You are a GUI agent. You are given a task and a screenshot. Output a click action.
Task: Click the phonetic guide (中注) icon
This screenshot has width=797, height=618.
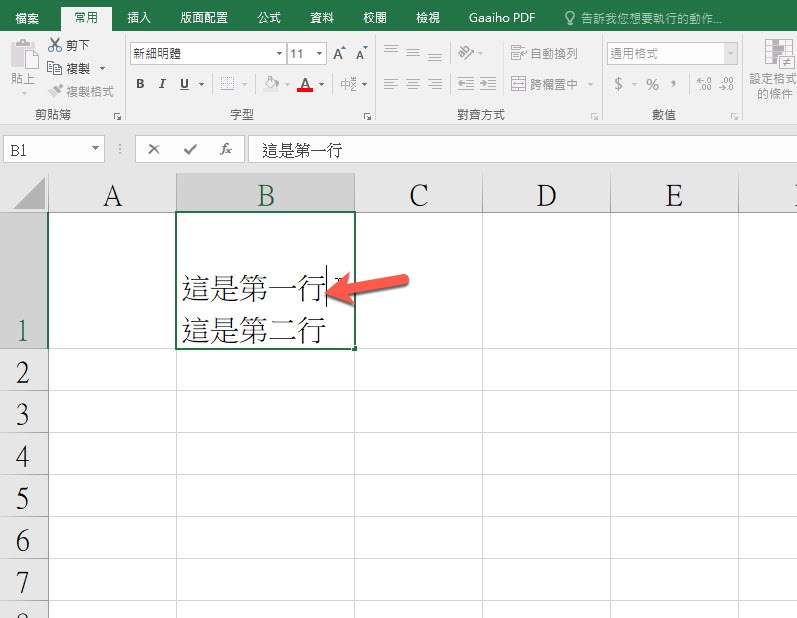point(349,84)
